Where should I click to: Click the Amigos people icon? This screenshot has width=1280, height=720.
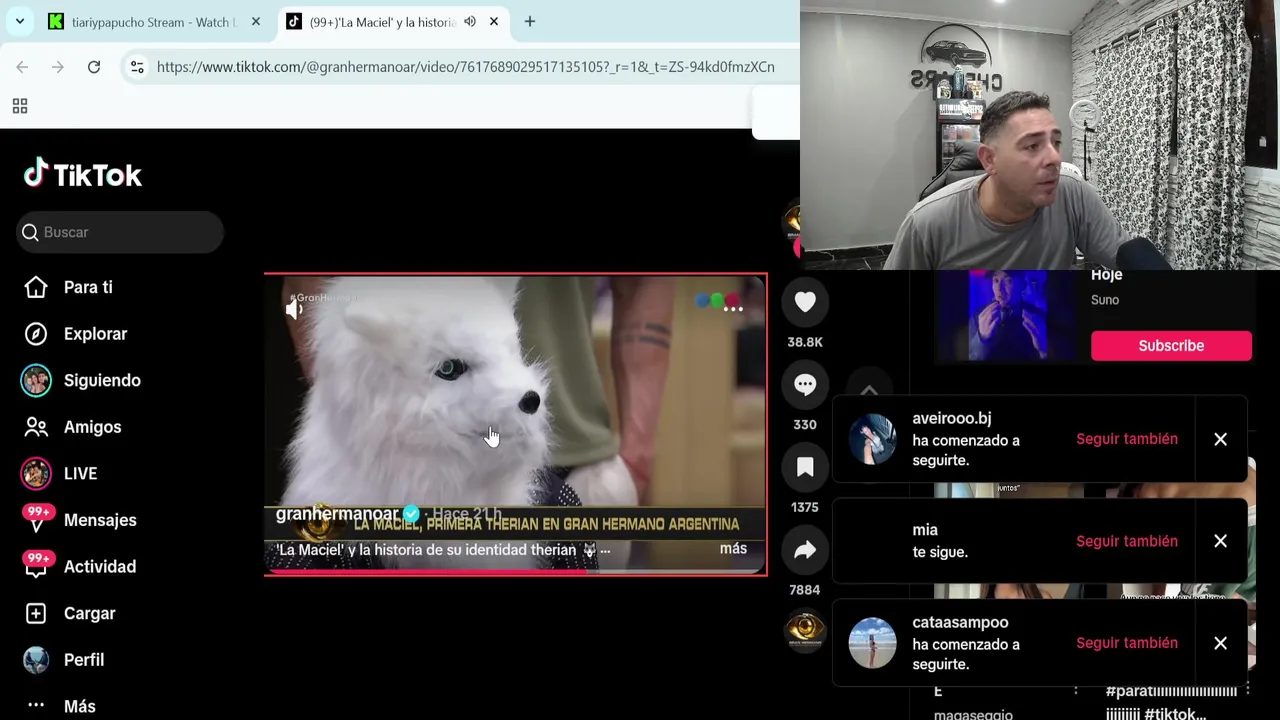pyautogui.click(x=36, y=427)
